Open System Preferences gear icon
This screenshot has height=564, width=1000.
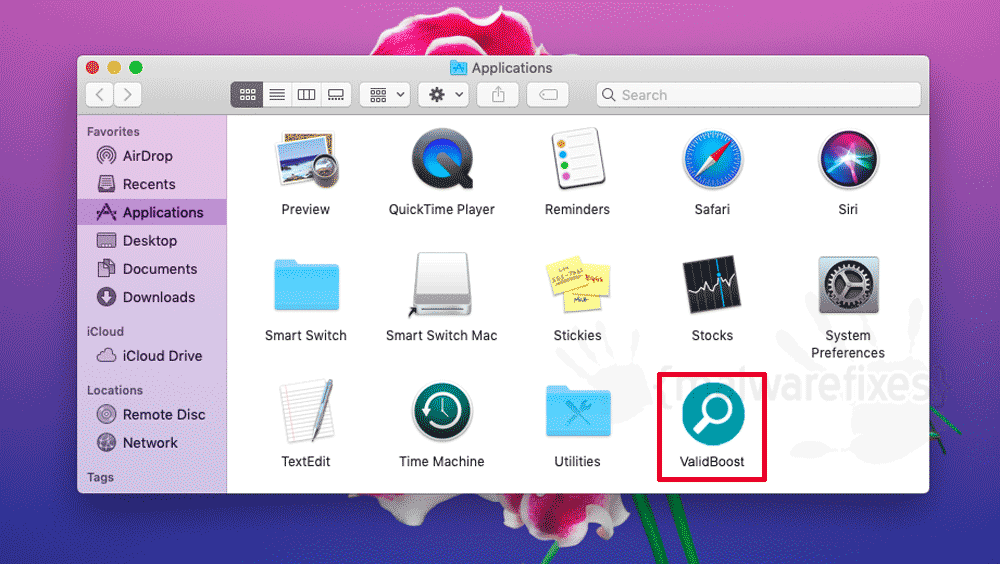(848, 285)
